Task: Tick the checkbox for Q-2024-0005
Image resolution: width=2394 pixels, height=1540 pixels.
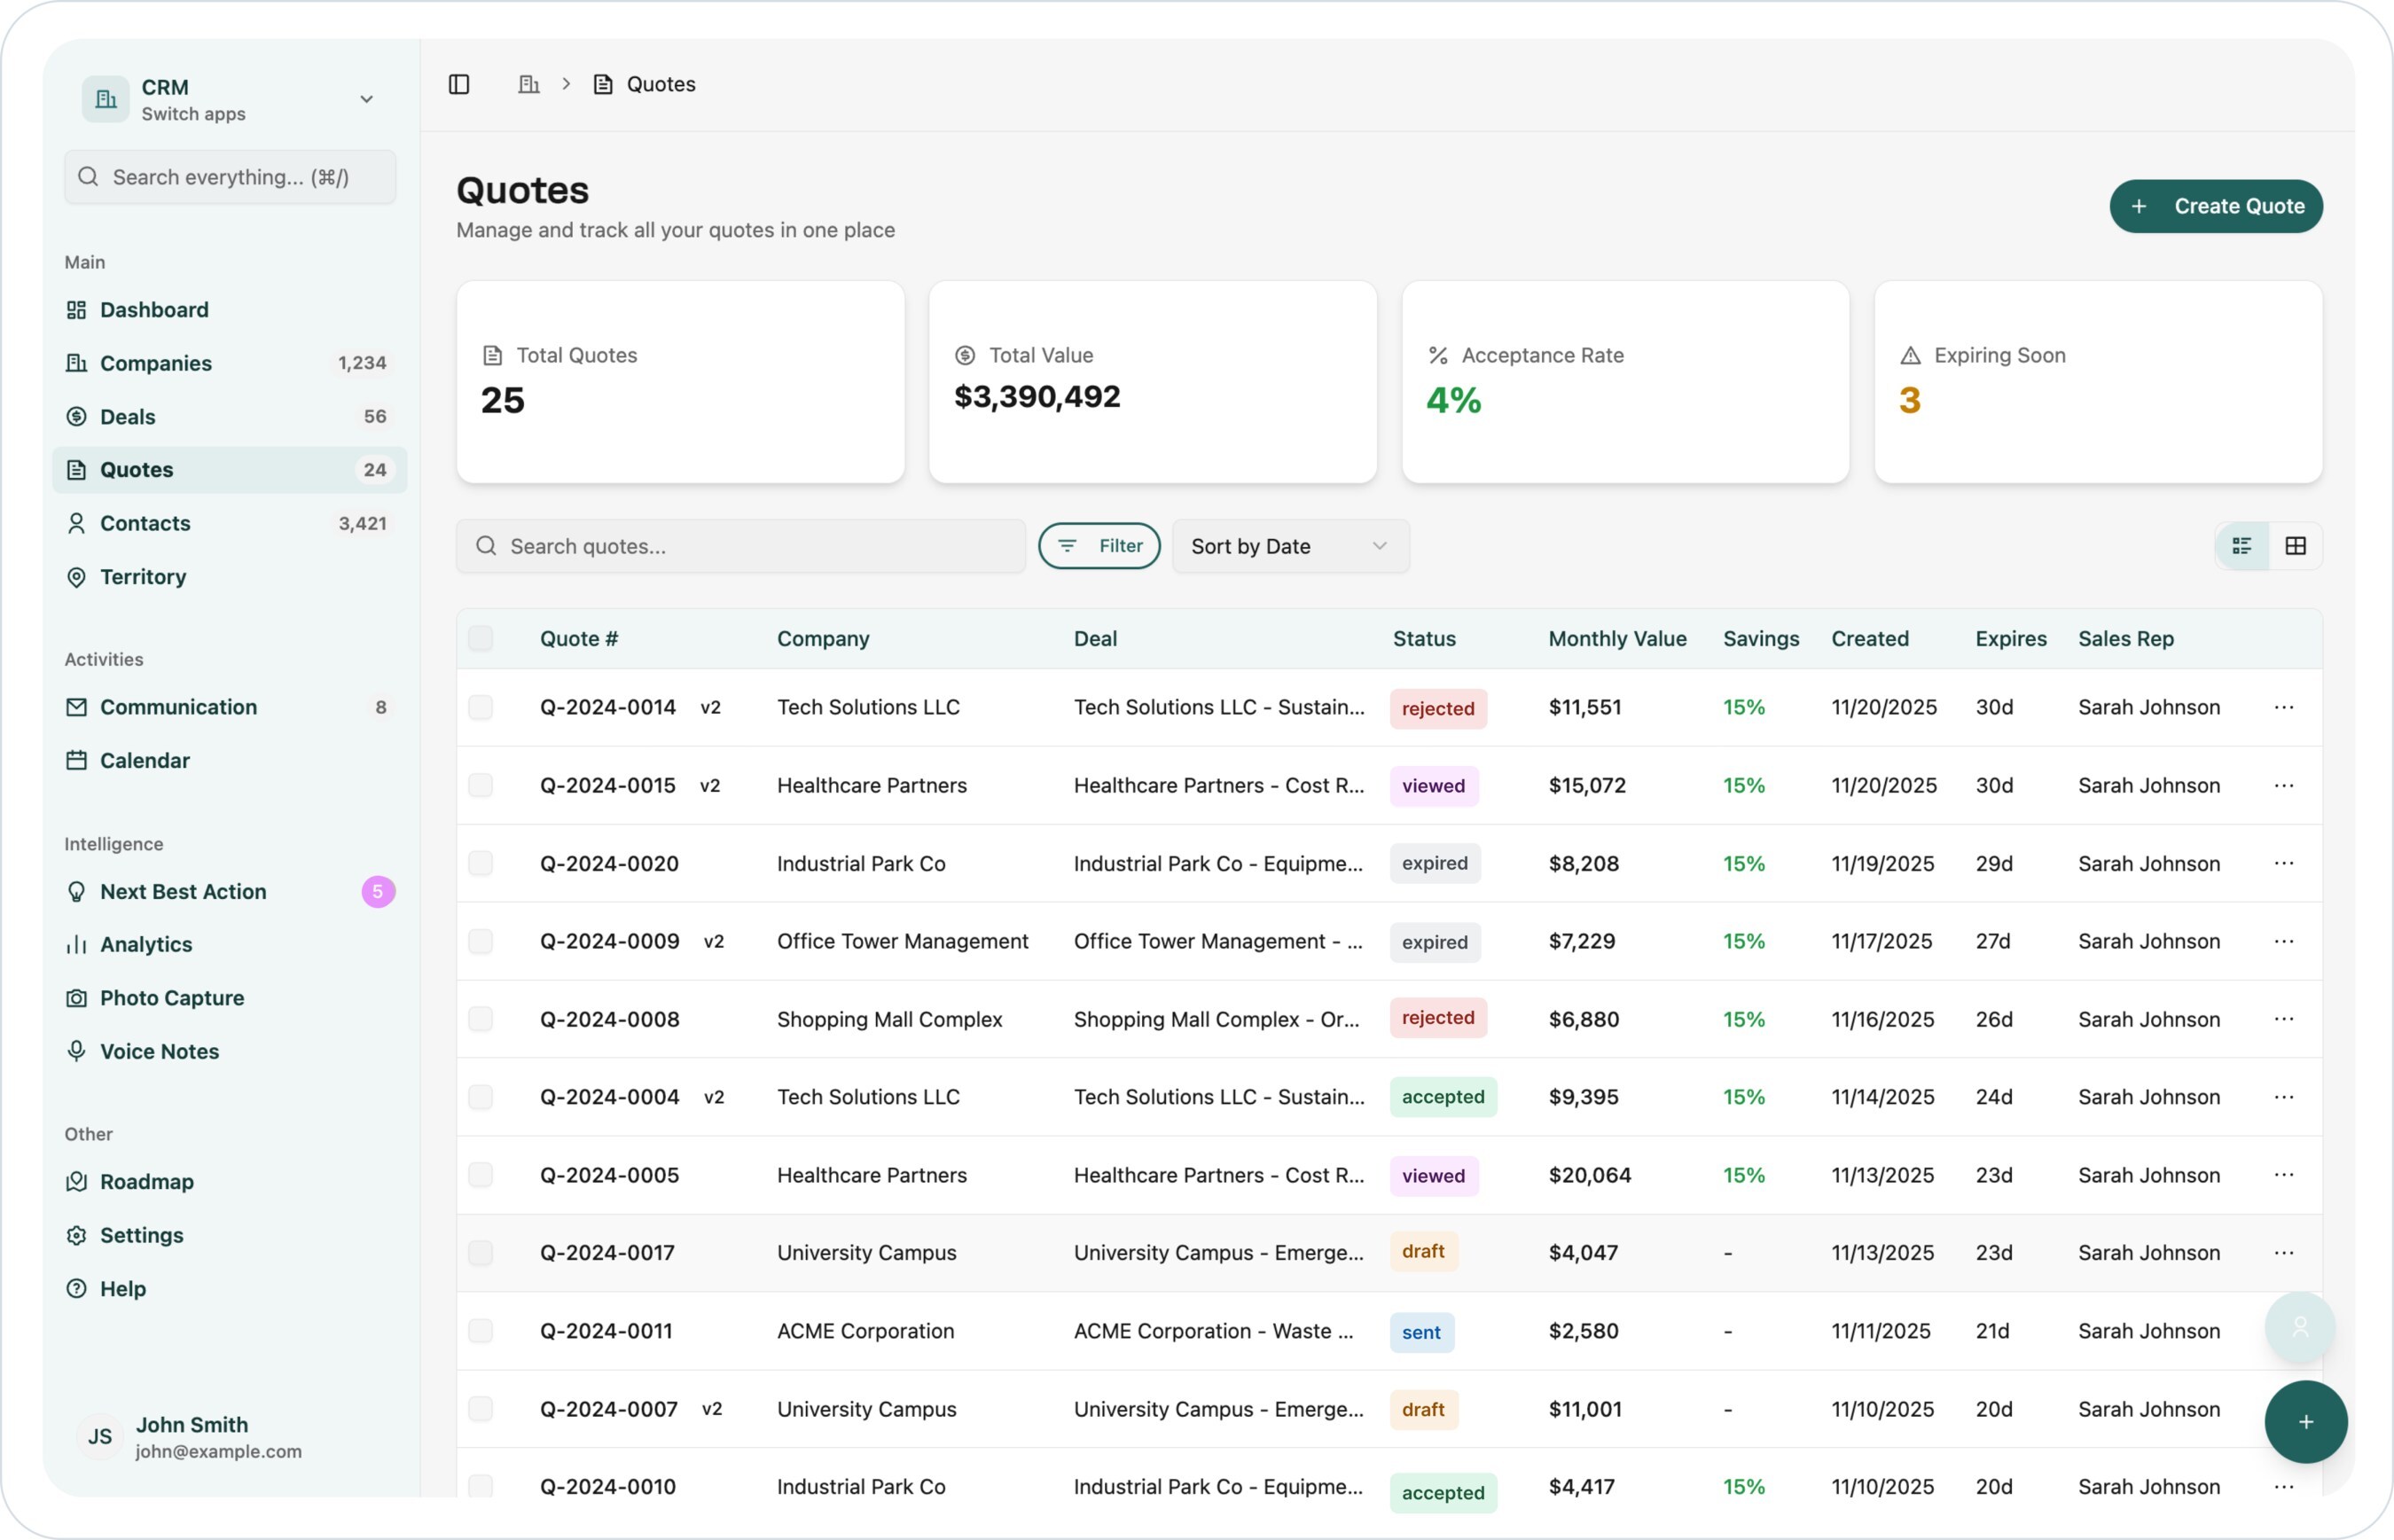Action: pyautogui.click(x=481, y=1174)
